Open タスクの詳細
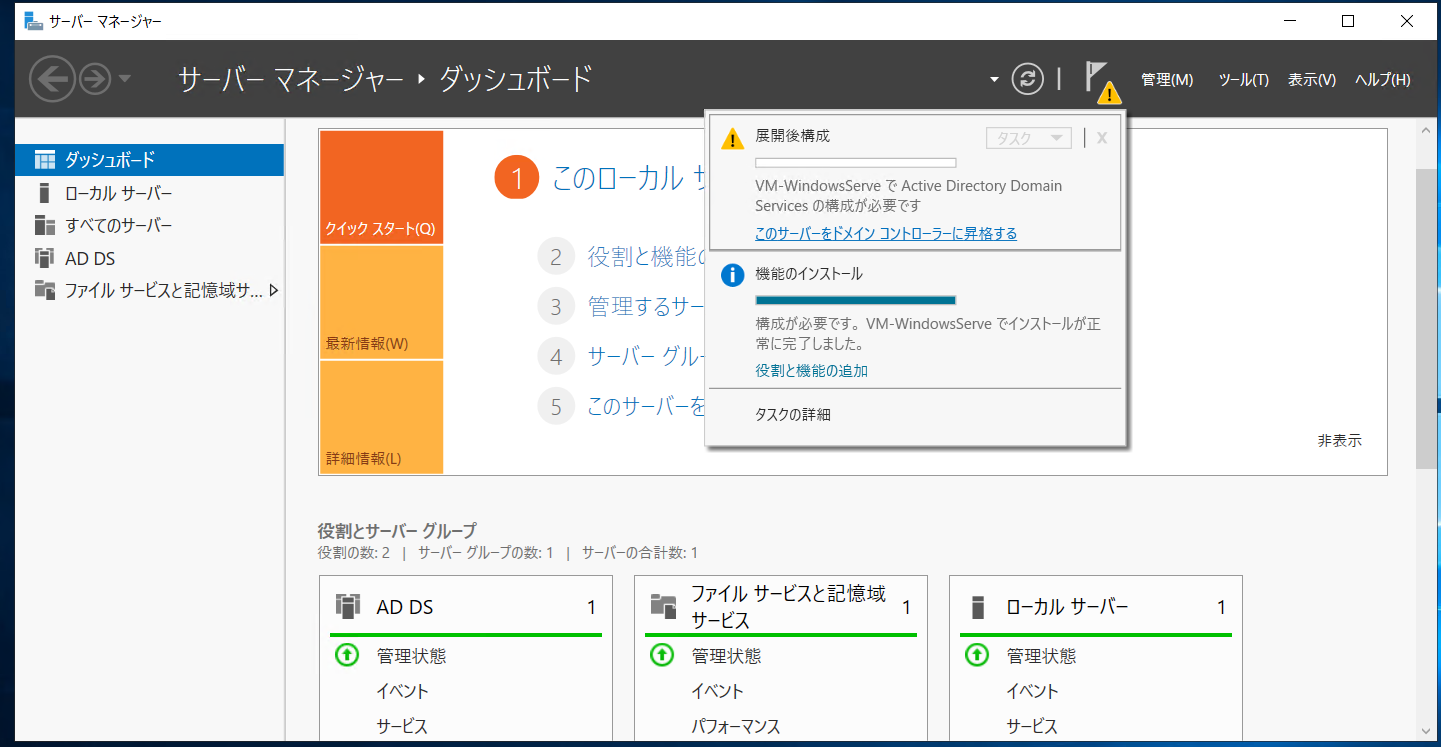Image resolution: width=1441 pixels, height=747 pixels. [x=793, y=414]
